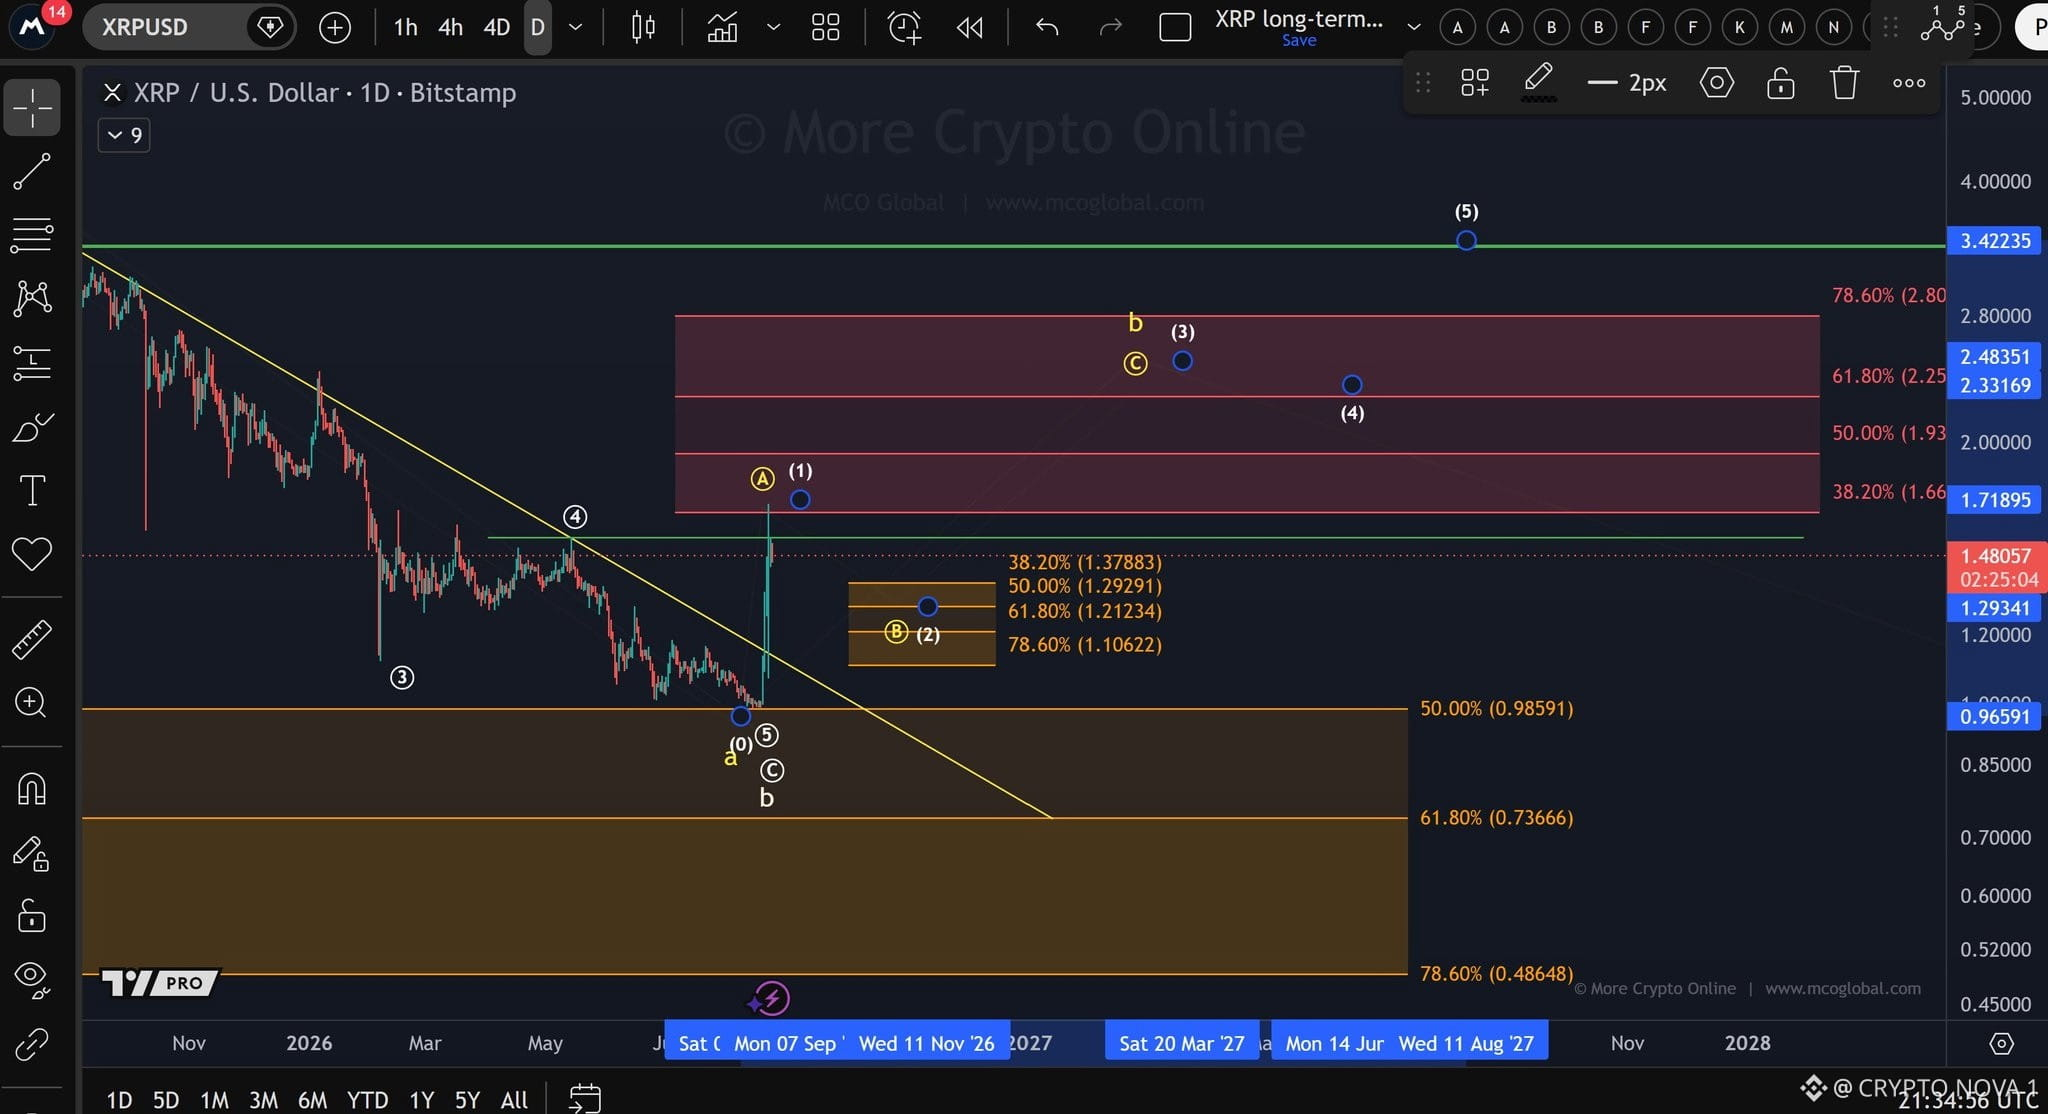Set date range to 6M
This screenshot has height=1114, width=2048.
(x=312, y=1100)
